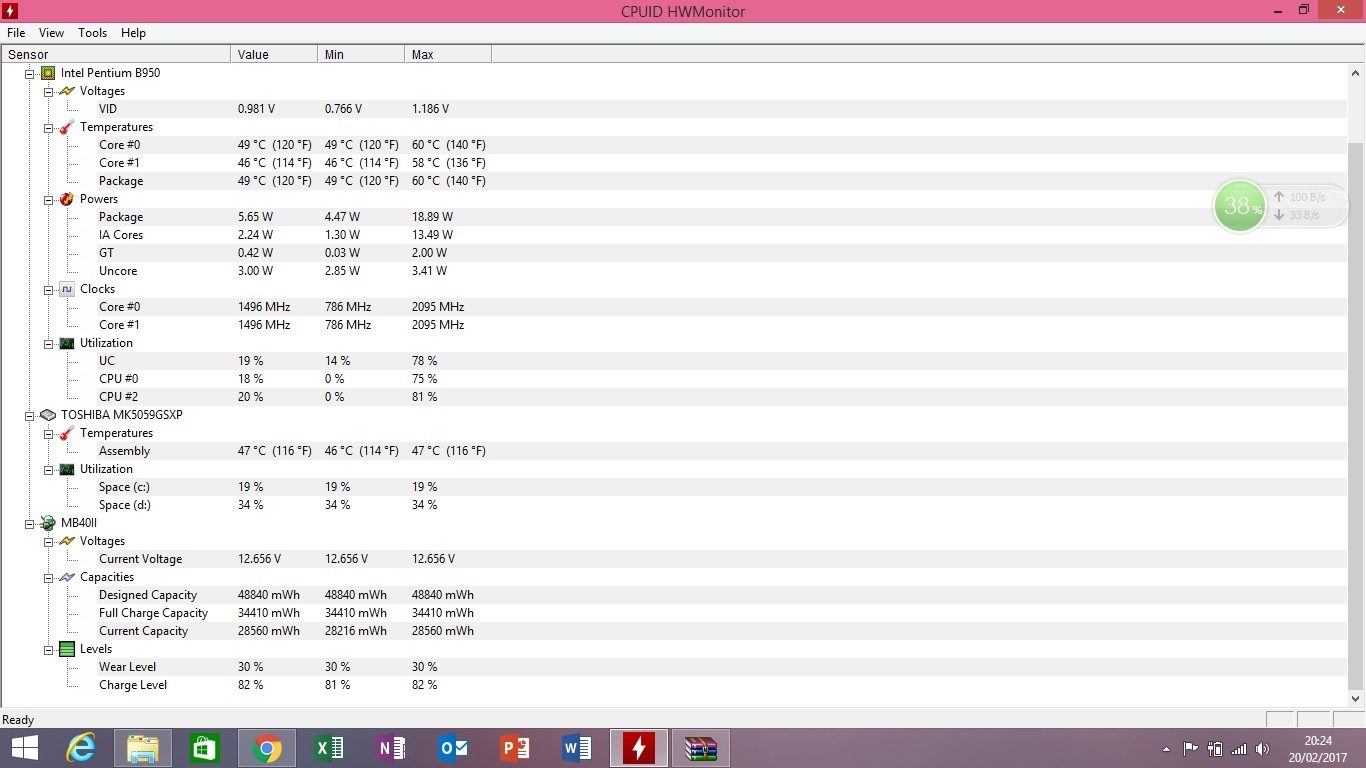
Task: Click the Voltages icon under Intel Pentium B950
Action: (67, 91)
